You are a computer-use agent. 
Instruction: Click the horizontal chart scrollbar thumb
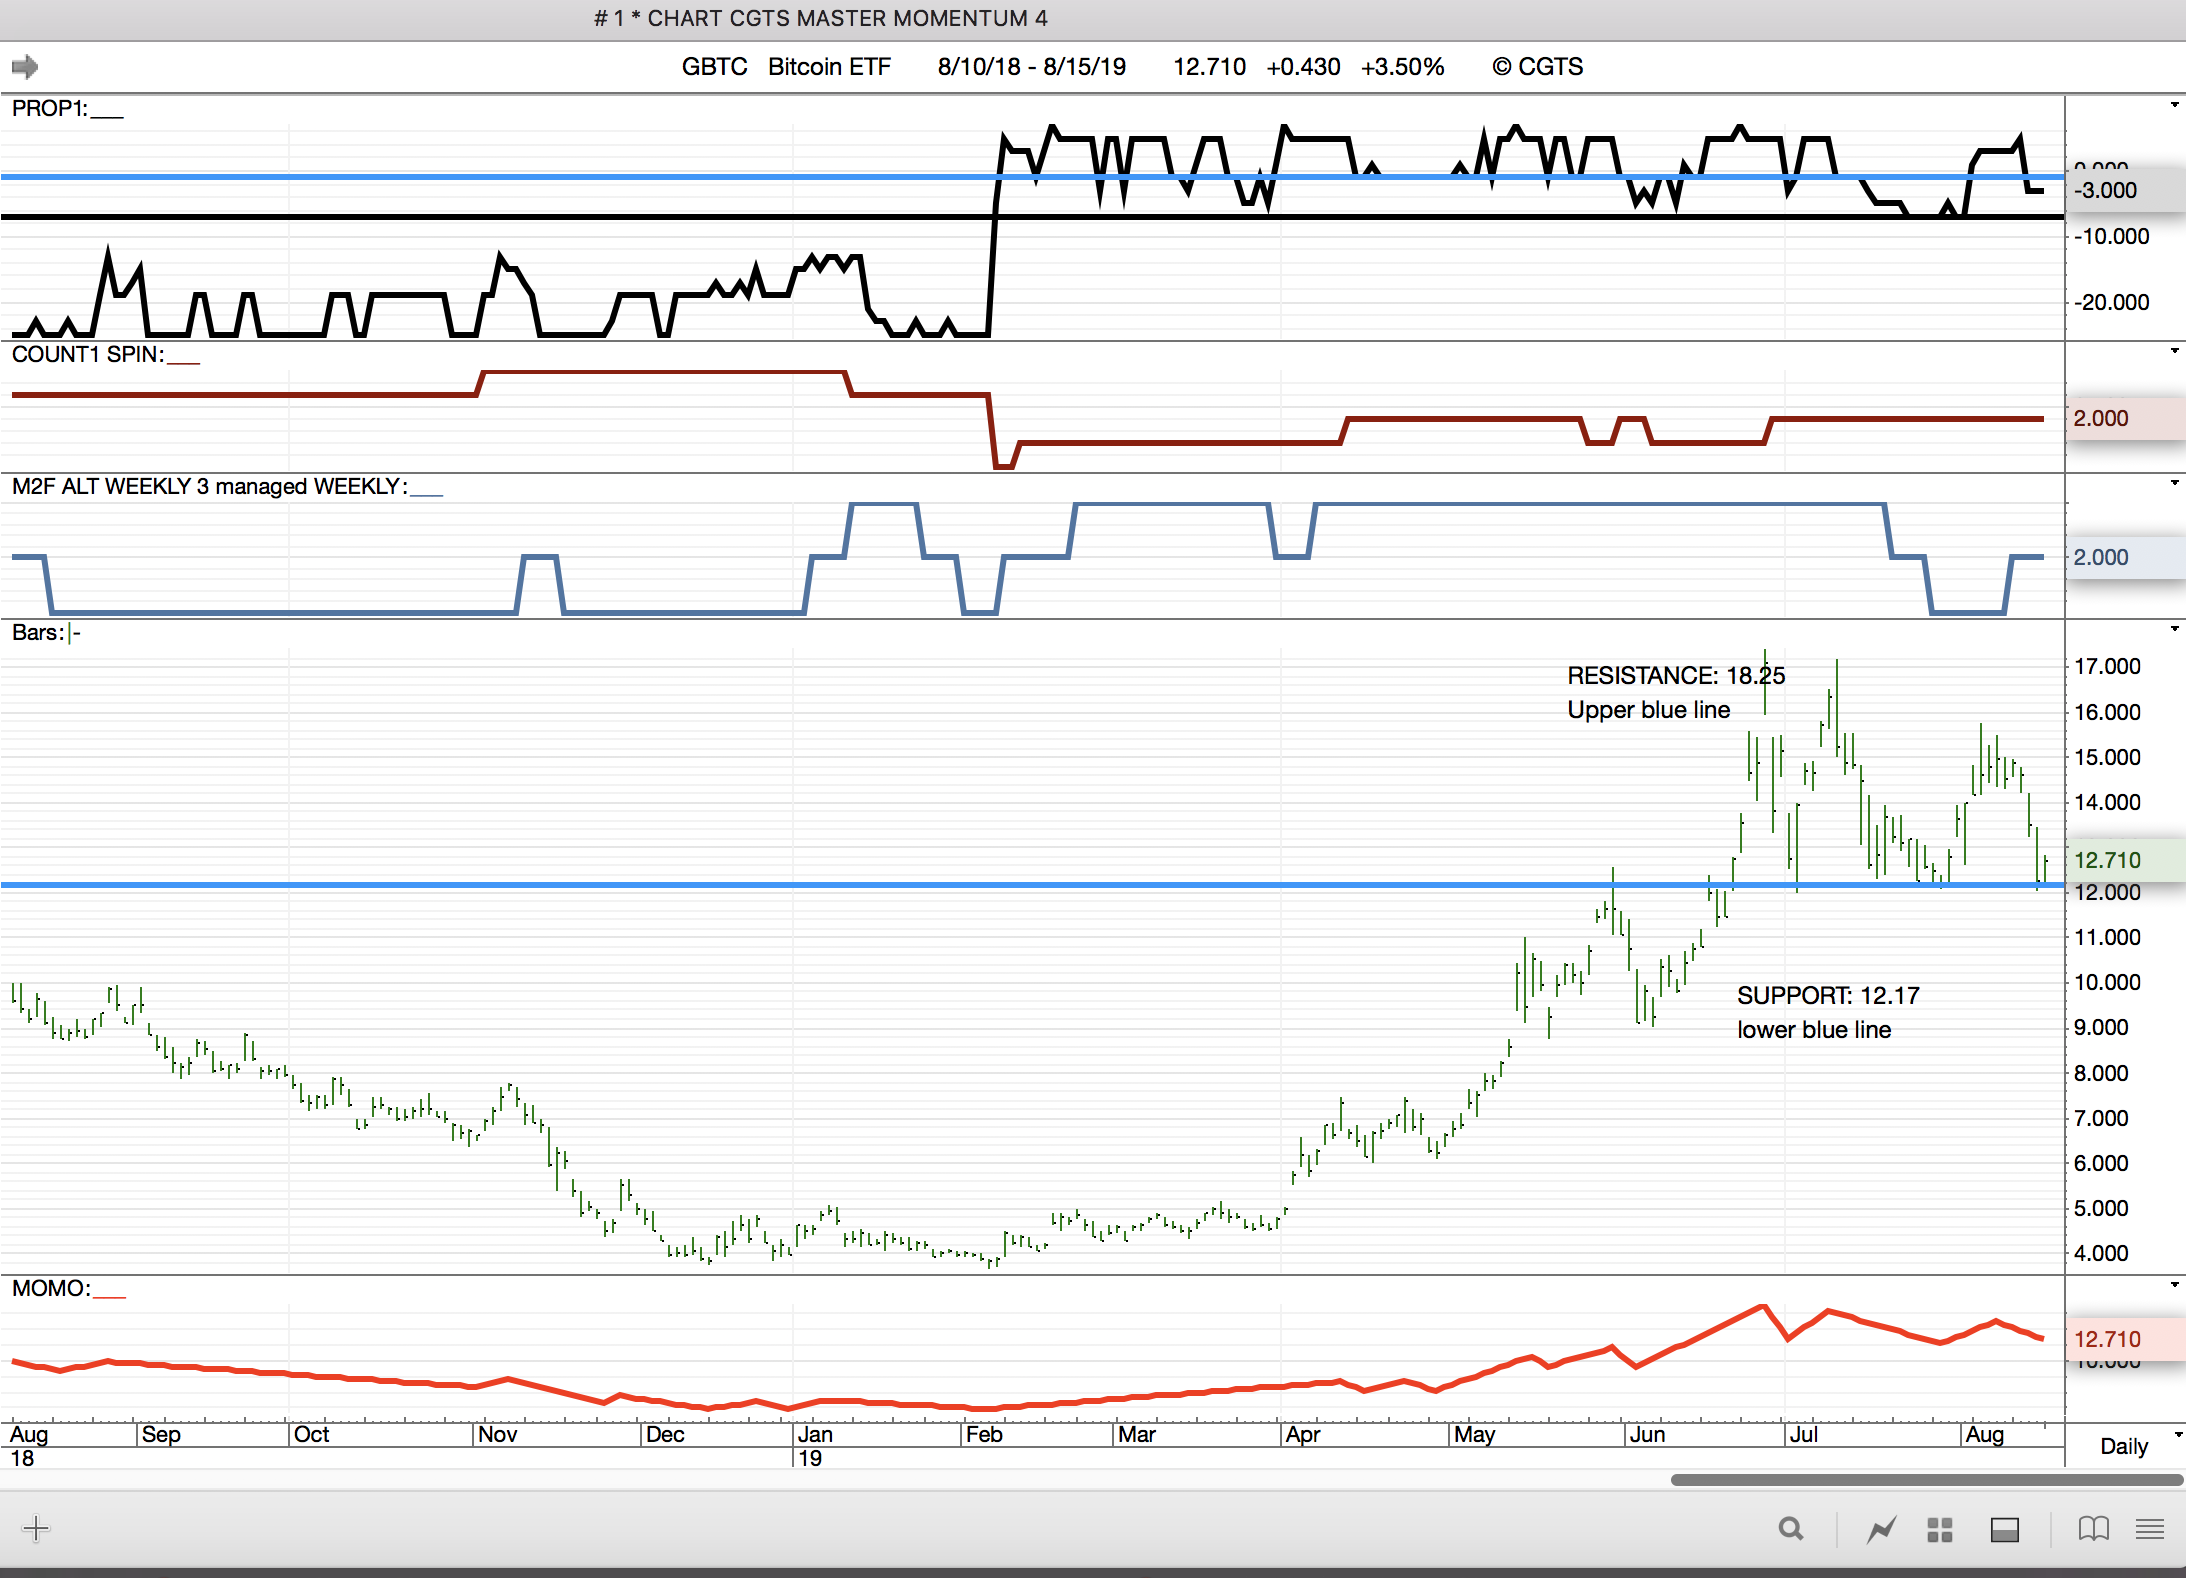tap(1926, 1480)
